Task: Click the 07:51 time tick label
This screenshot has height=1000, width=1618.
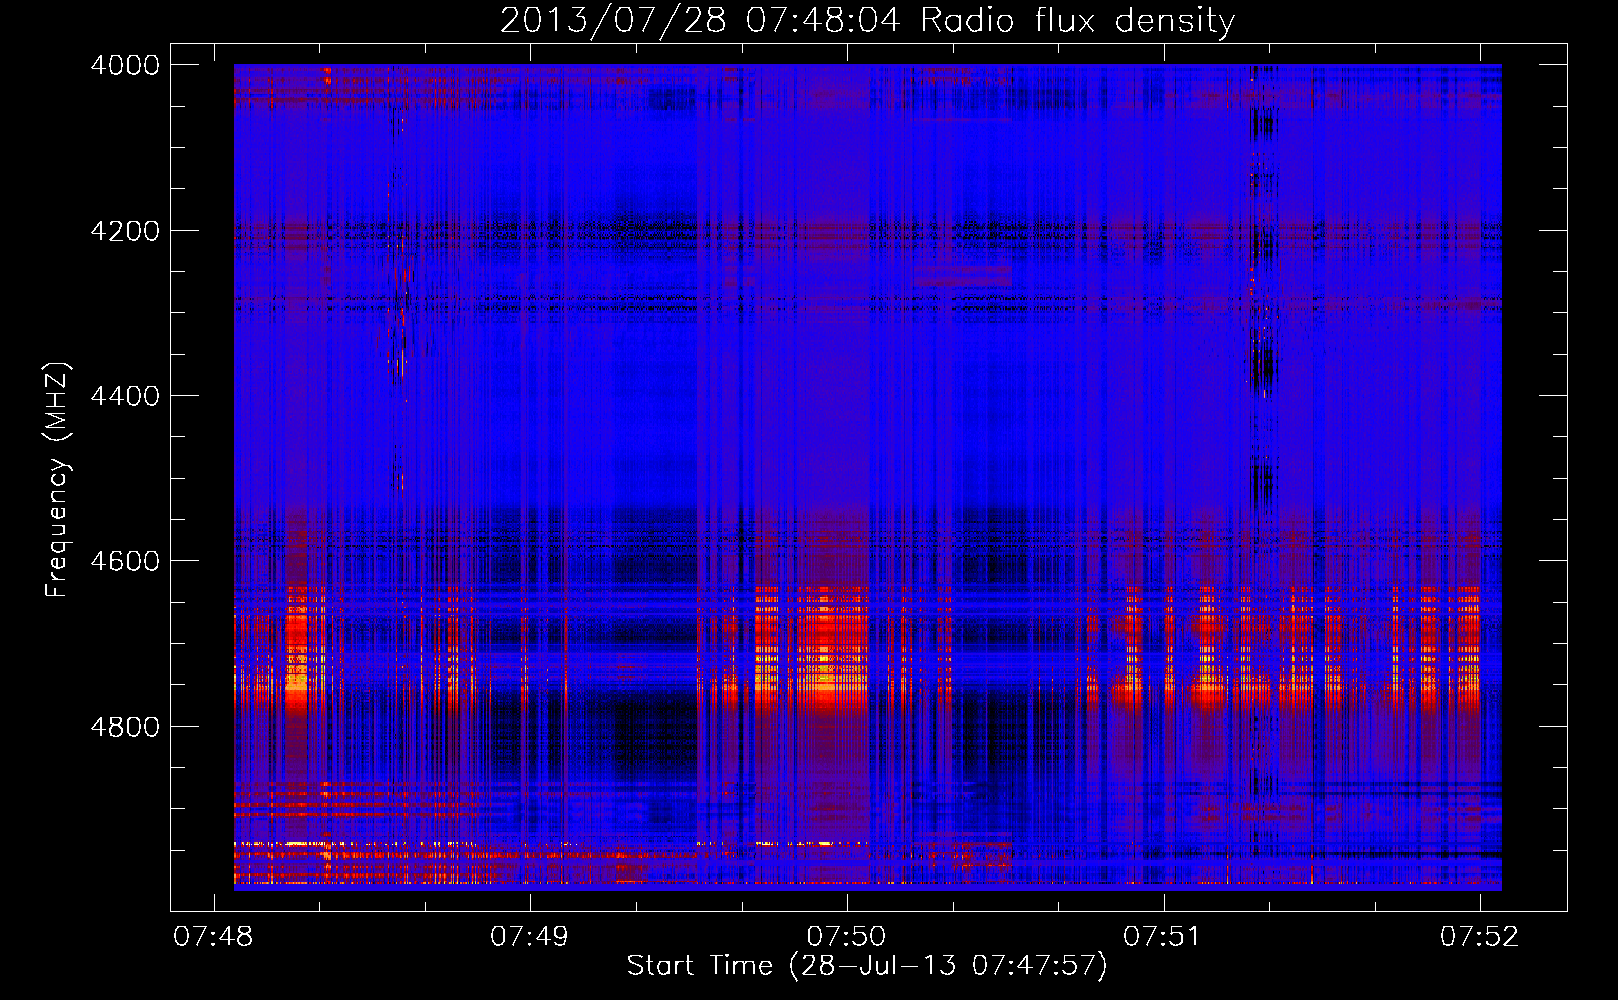Action: pyautogui.click(x=1162, y=937)
